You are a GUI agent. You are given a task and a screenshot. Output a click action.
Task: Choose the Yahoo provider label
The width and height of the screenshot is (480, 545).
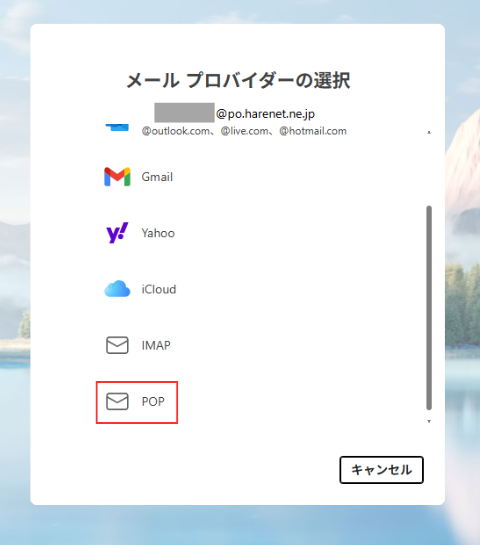158,233
